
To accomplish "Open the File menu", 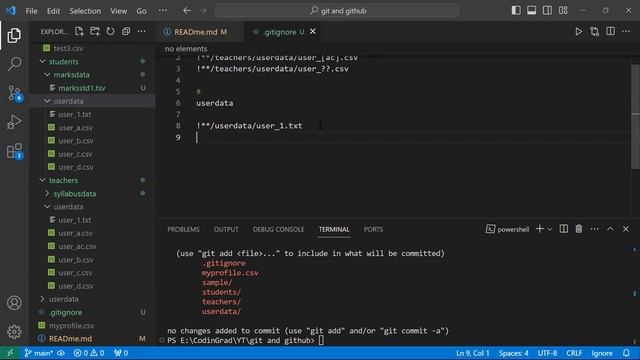I will click(31, 11).
